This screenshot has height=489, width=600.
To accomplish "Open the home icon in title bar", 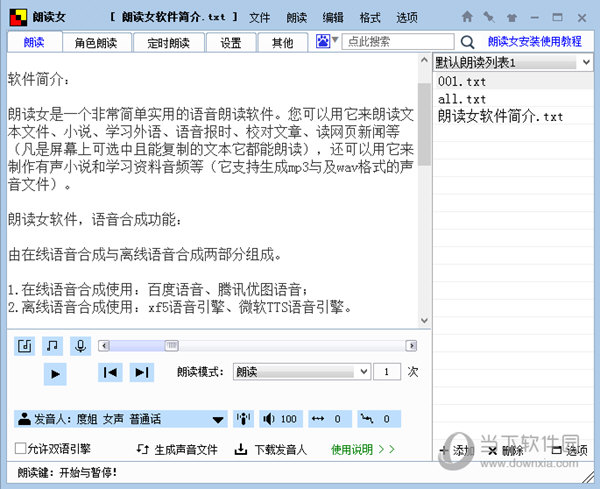I will point(468,18).
